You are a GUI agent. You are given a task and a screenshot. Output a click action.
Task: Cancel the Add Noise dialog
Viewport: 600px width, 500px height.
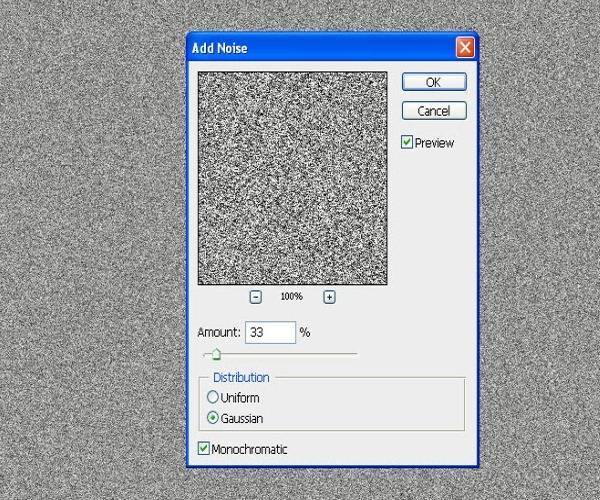tap(434, 111)
